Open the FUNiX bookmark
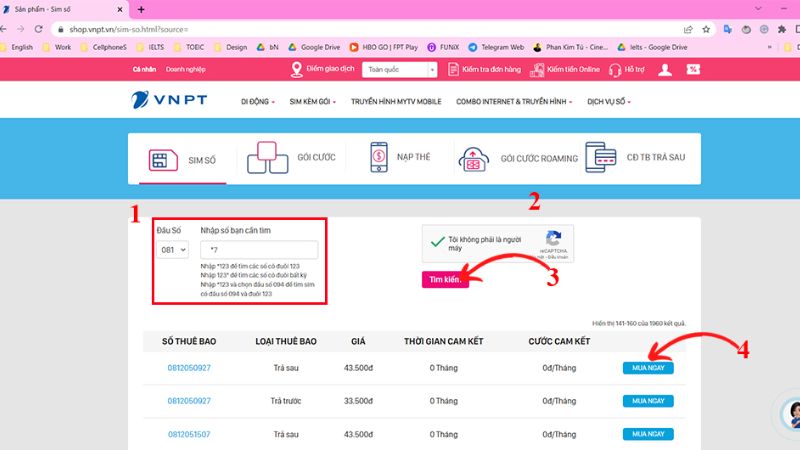The height and width of the screenshot is (450, 800). click(443, 47)
